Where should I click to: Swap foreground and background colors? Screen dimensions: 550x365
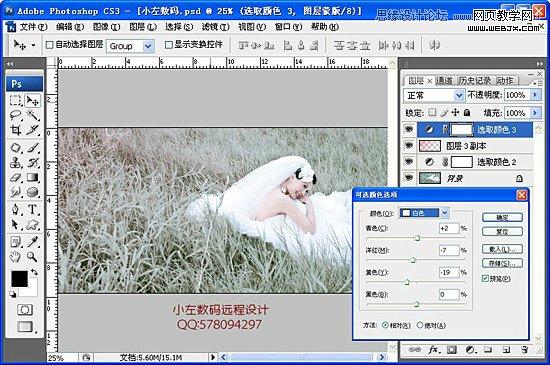pyautogui.click(x=34, y=272)
